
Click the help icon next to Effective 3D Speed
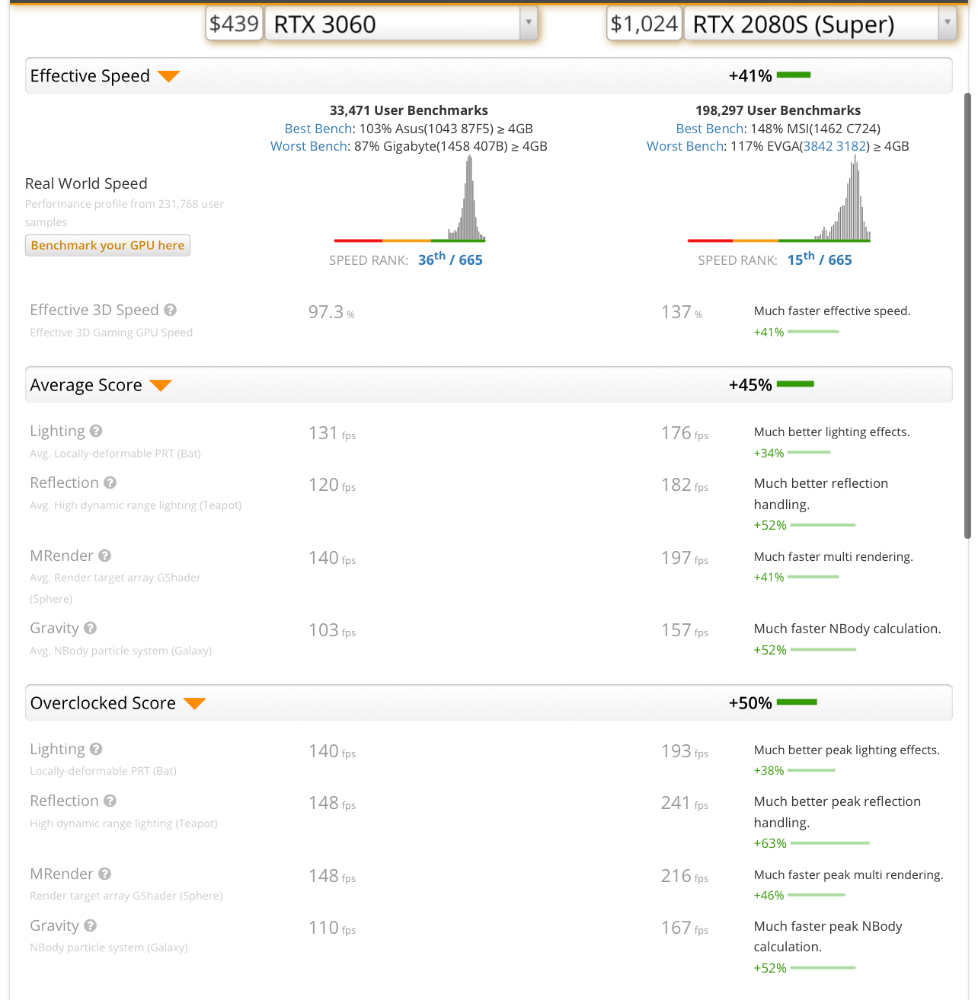pyautogui.click(x=171, y=311)
